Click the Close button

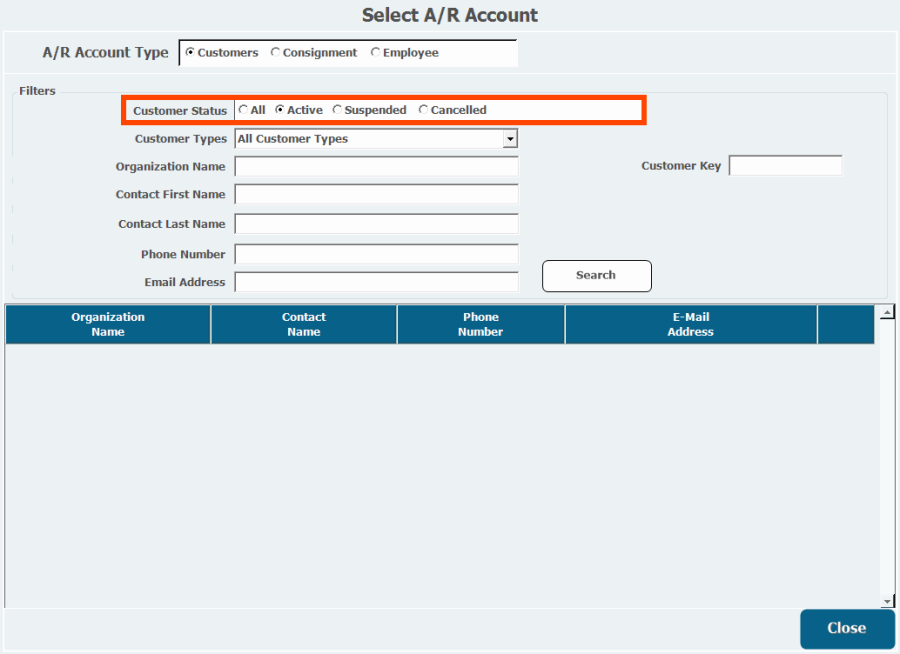pos(846,629)
